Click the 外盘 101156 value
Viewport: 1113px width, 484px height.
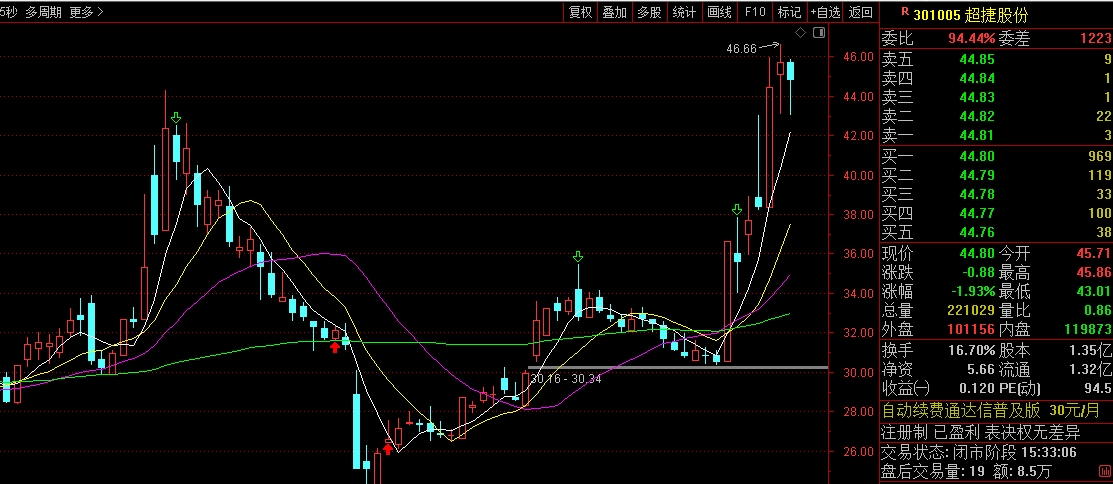tap(971, 330)
